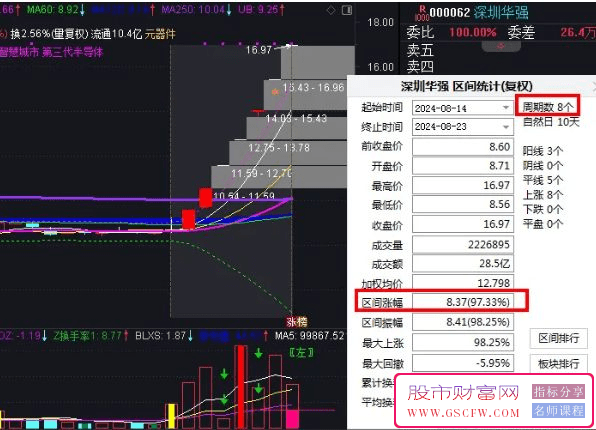Click the 卖四 row label
The width and height of the screenshot is (596, 430).
click(x=420, y=67)
